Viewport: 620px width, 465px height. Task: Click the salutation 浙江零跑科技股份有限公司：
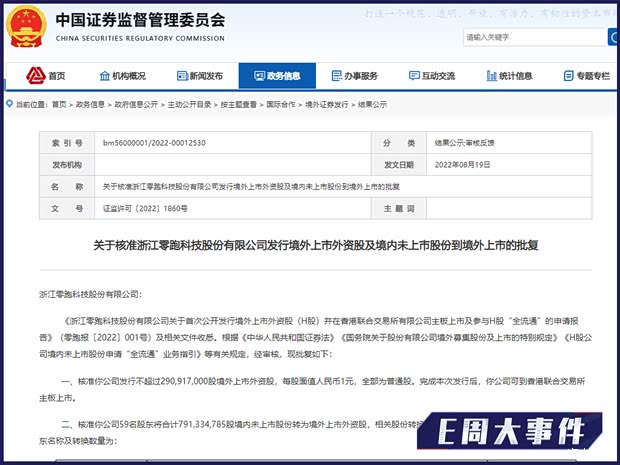tap(90, 294)
